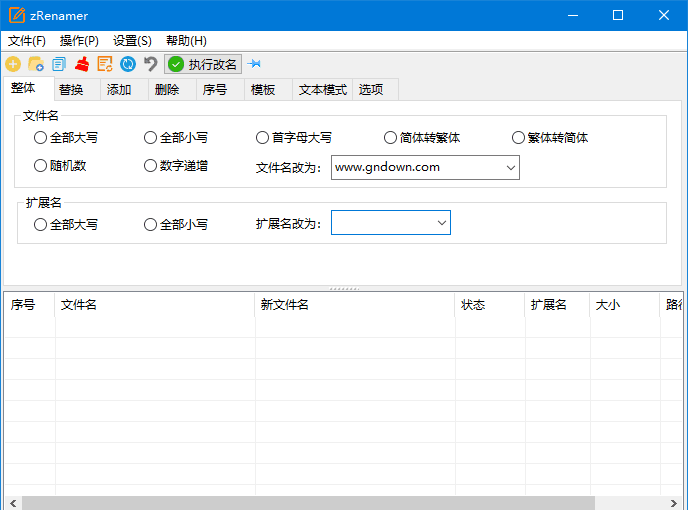Click the 新文件名 column header
688x510 pixels.
tap(355, 305)
